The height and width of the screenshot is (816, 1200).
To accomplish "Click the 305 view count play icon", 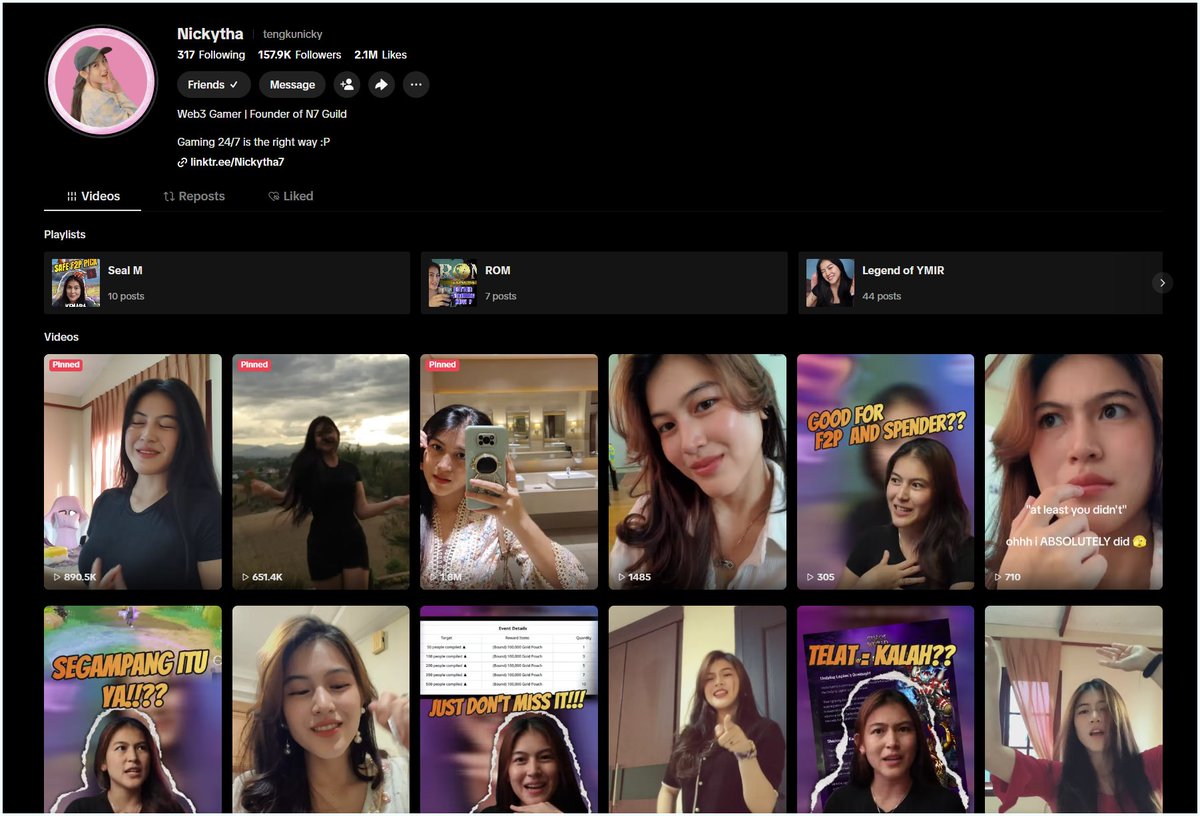I will [811, 577].
